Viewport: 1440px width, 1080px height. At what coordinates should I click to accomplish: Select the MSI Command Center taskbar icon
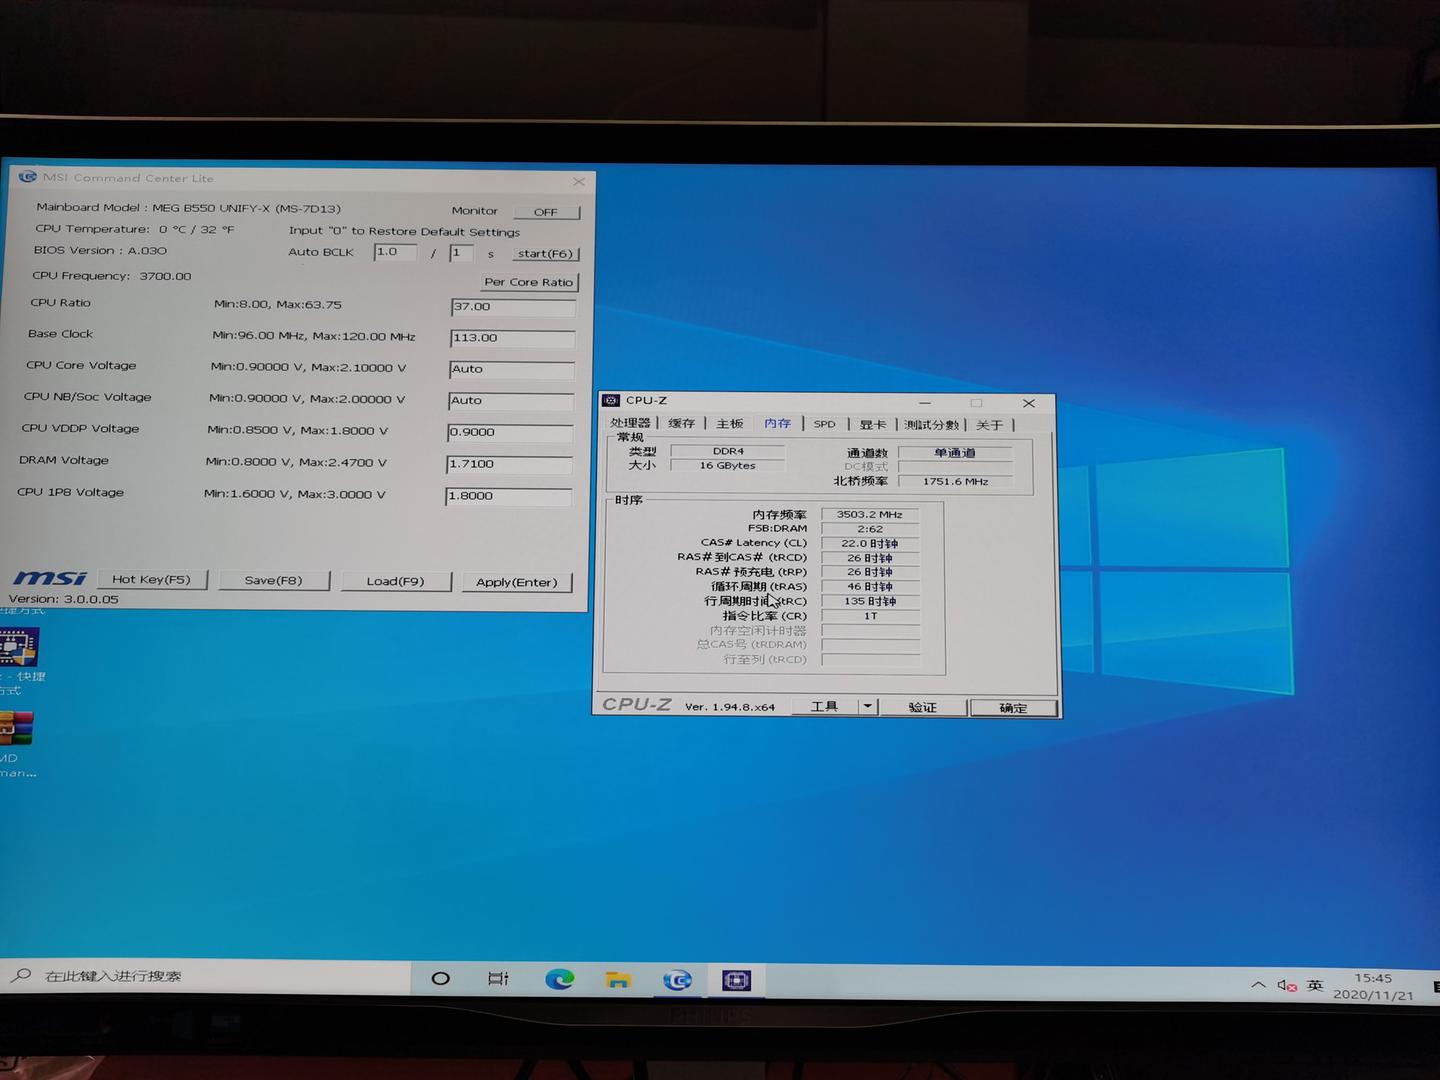pyautogui.click(x=678, y=981)
